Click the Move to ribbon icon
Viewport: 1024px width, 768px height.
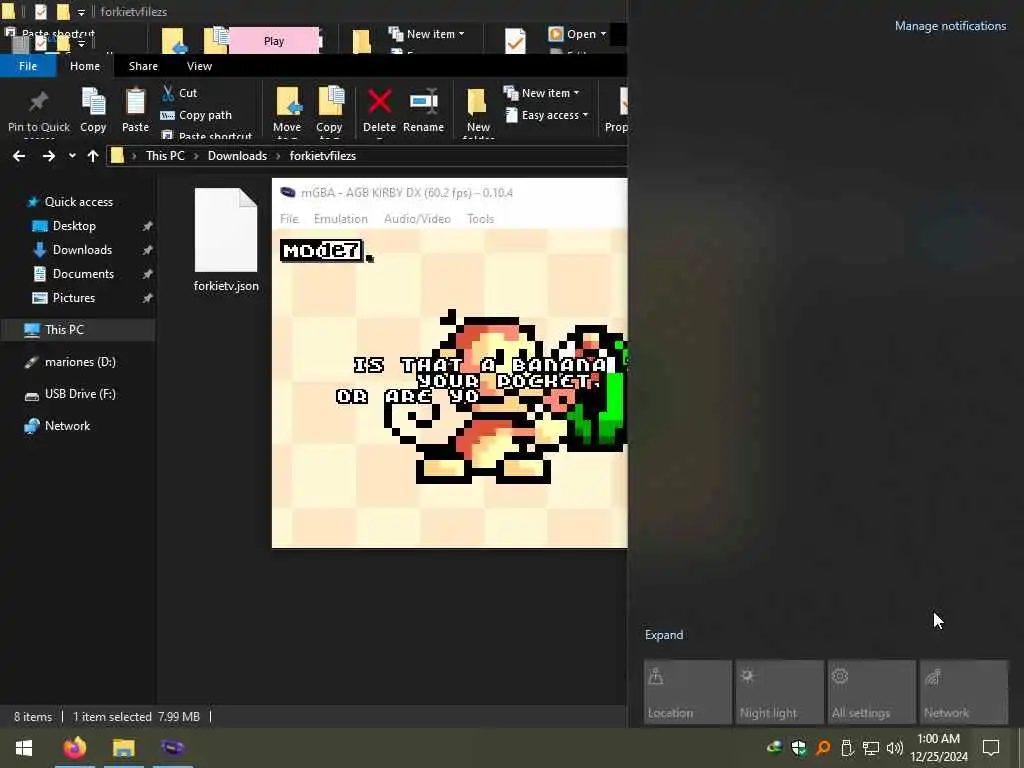pyautogui.click(x=287, y=110)
